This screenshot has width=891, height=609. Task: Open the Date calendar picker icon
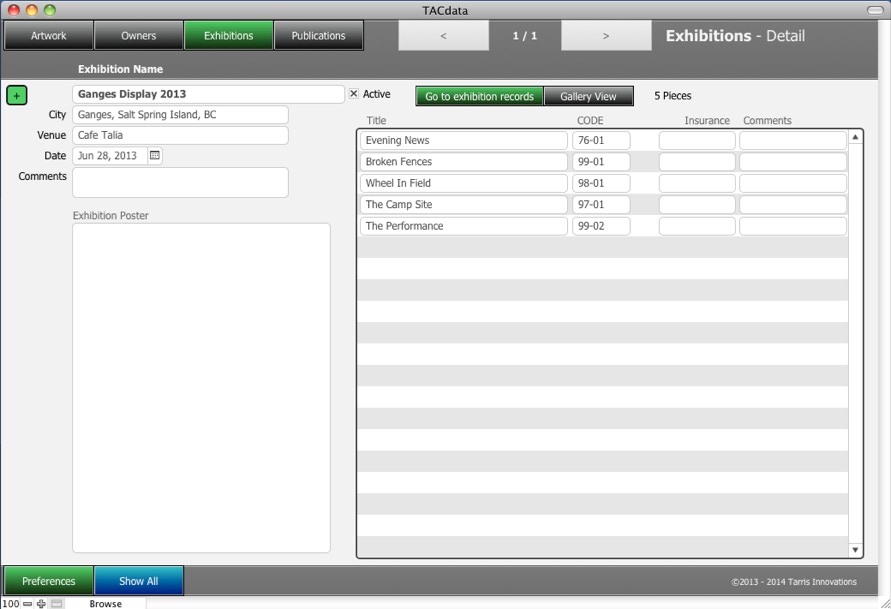[155, 156]
